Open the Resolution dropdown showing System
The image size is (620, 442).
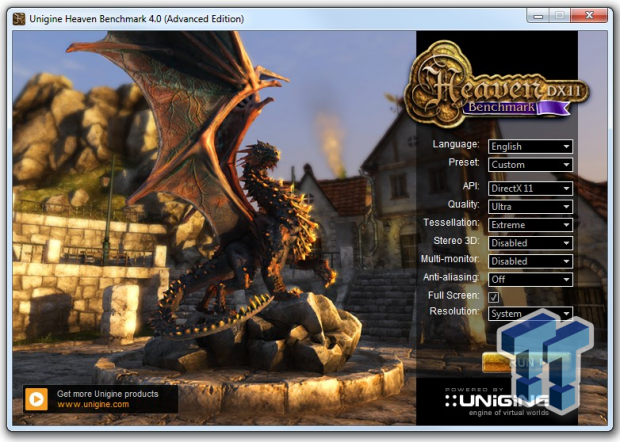[530, 314]
